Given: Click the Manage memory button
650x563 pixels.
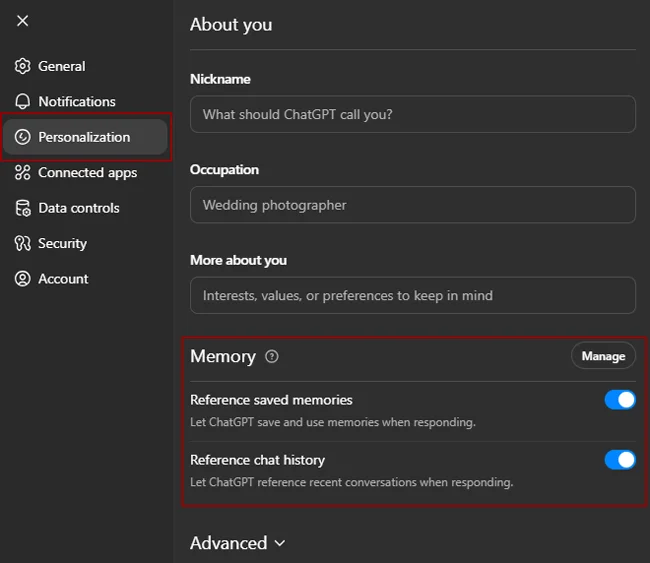Looking at the screenshot, I should pos(603,356).
